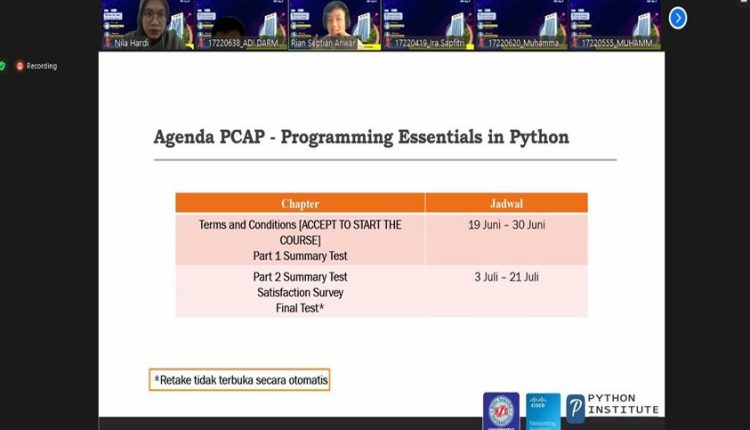
Task: Click the Retake tidak terbuka note box
Action: tap(240, 380)
